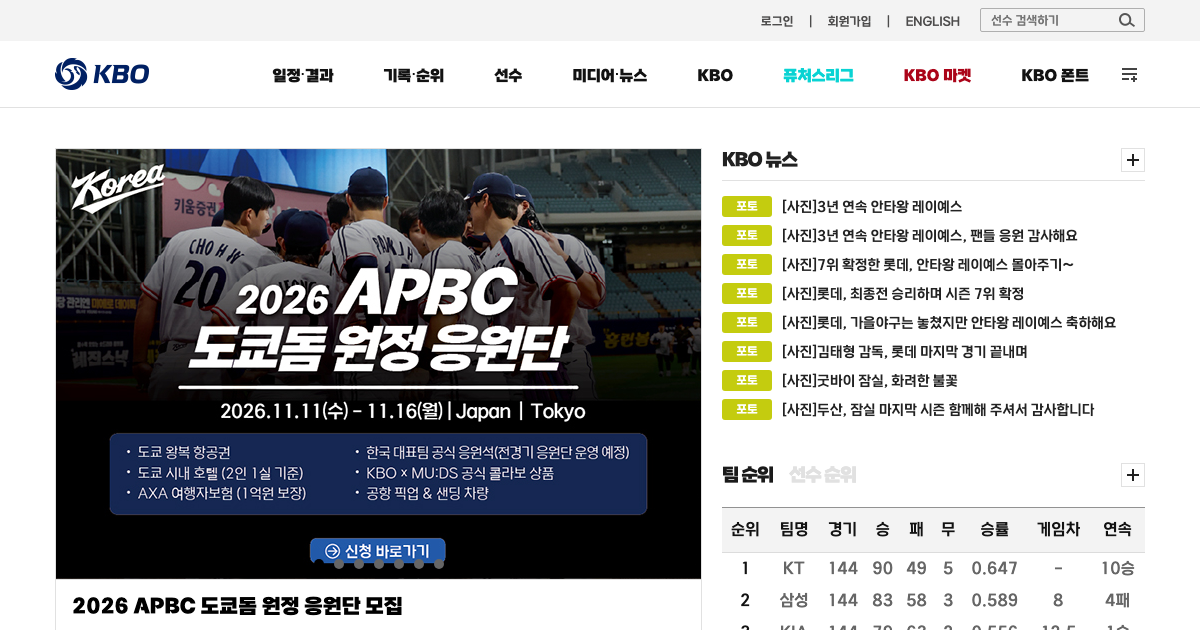Click the 팀명 column header

pos(794,529)
